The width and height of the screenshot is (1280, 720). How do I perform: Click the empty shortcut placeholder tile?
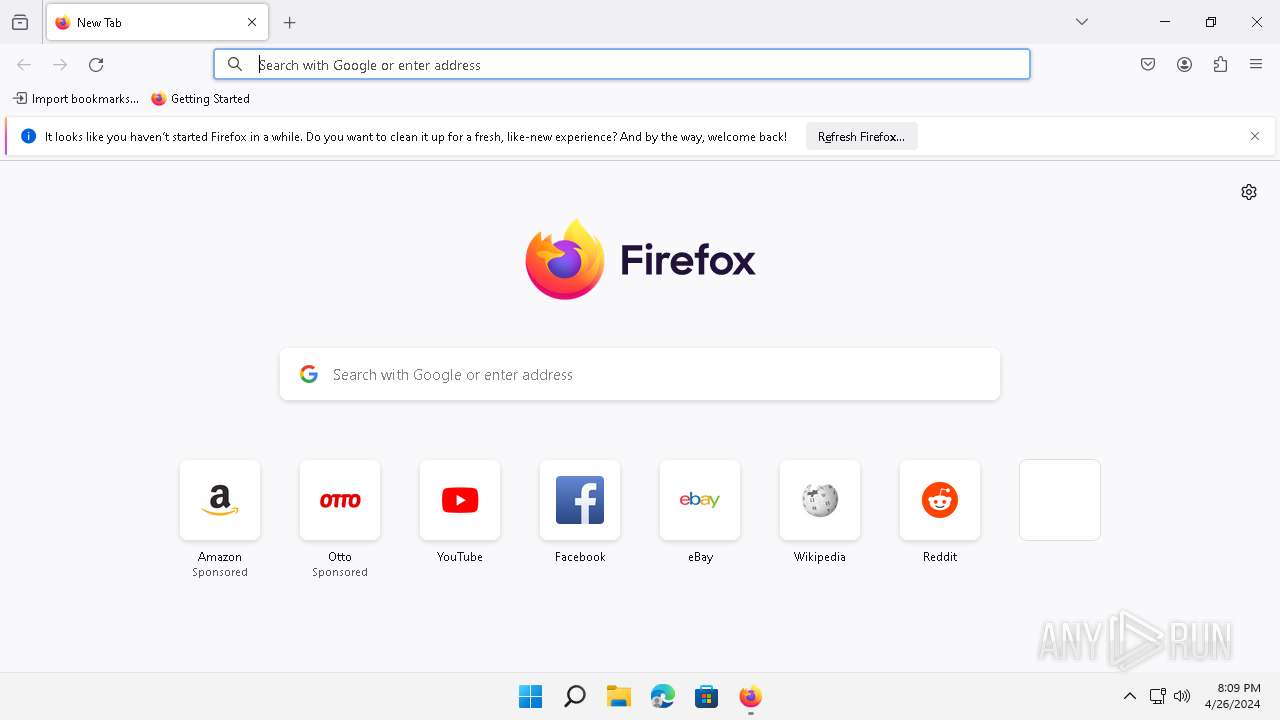[1060, 500]
